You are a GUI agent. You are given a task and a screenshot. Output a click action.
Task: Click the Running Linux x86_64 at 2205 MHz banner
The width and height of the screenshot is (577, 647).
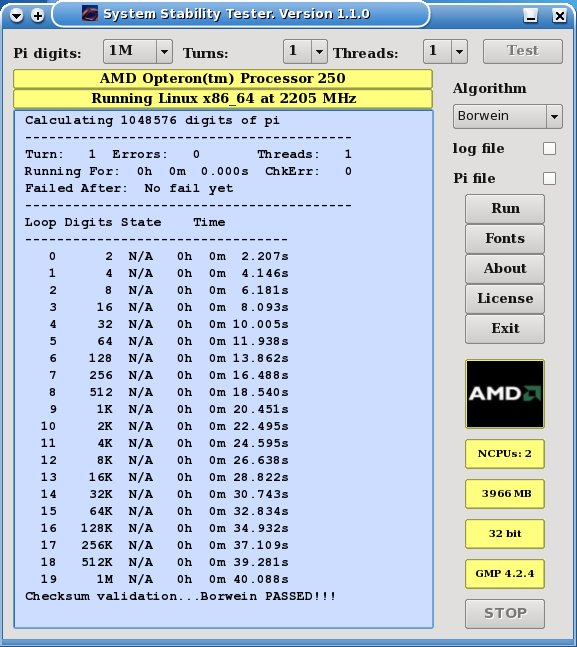(223, 99)
